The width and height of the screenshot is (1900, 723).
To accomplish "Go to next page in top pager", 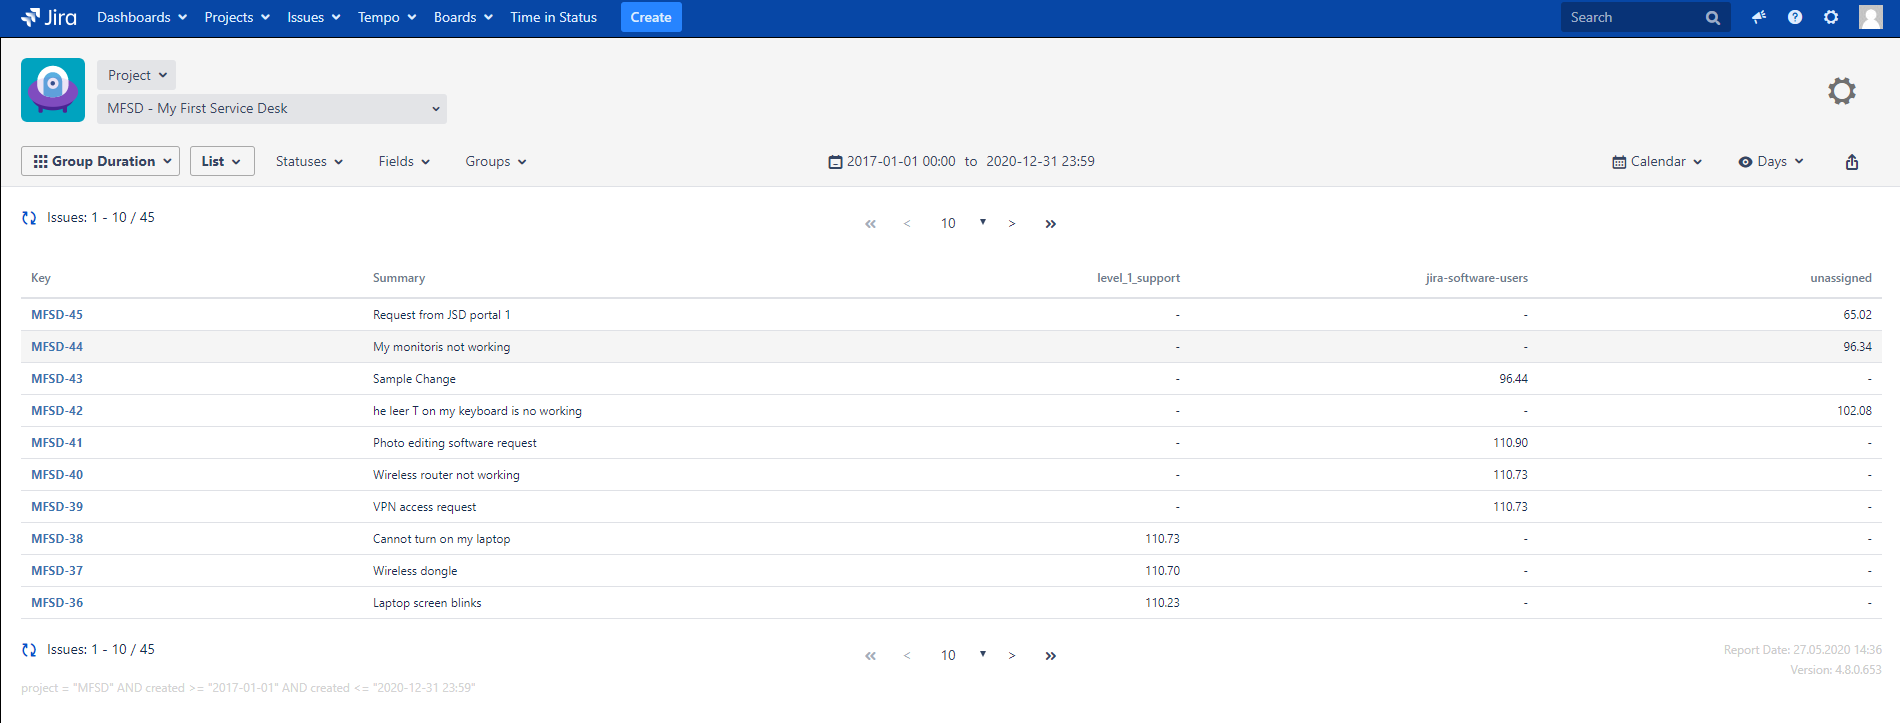I will click(1012, 224).
